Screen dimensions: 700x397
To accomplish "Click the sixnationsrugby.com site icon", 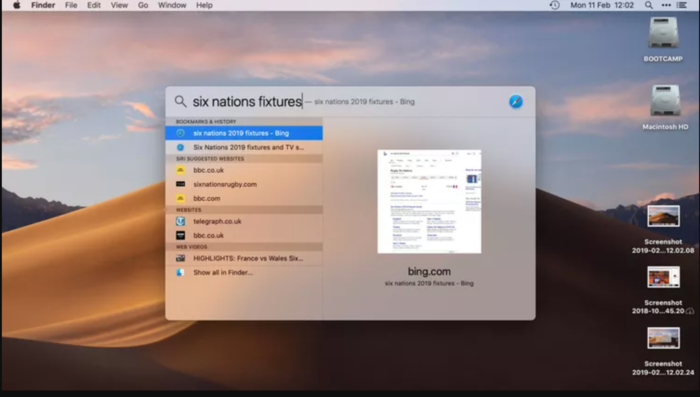I will coord(180,184).
